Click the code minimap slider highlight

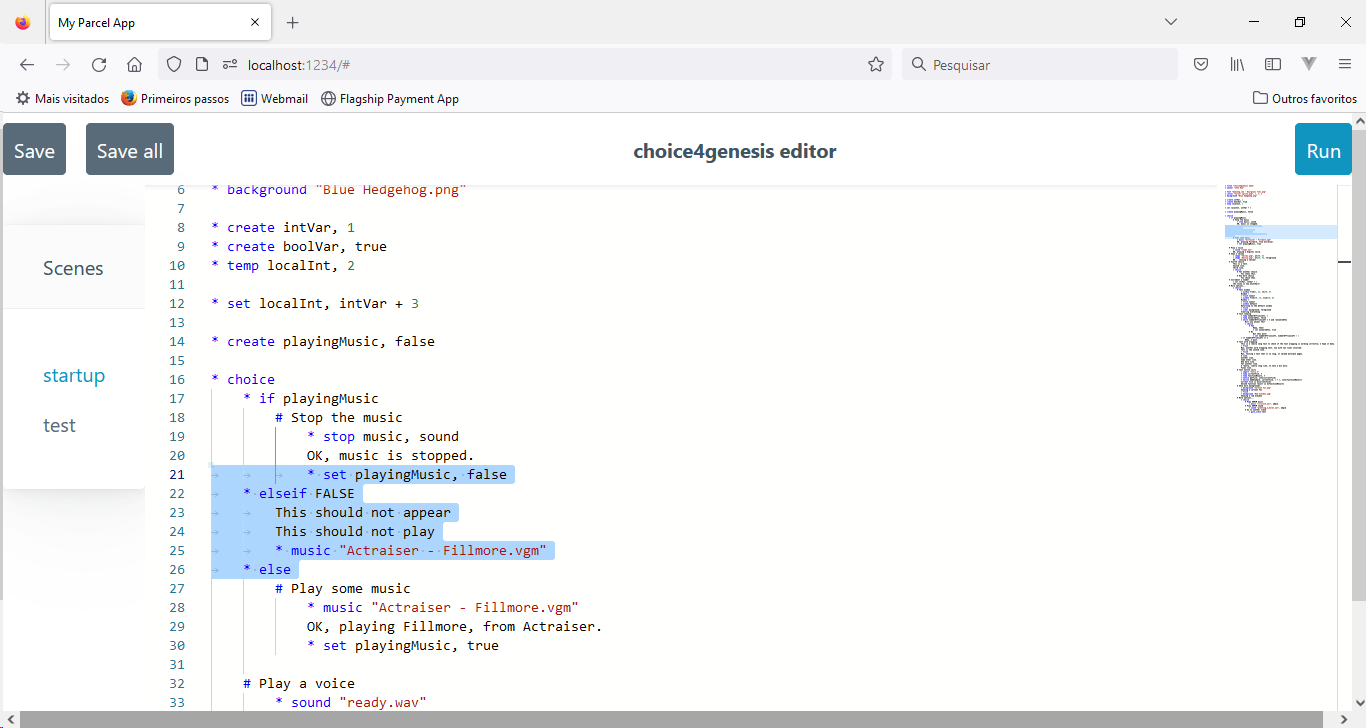click(1280, 232)
